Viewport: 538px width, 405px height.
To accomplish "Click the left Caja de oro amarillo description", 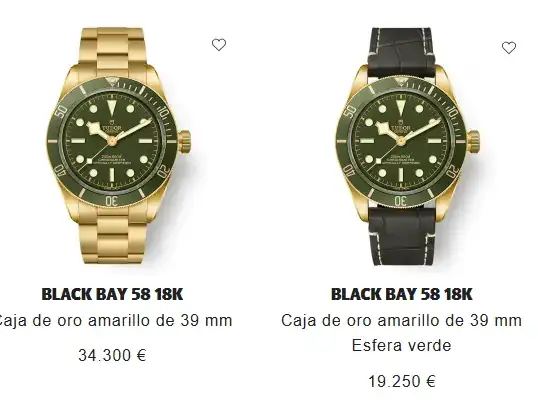I will click(x=116, y=321).
